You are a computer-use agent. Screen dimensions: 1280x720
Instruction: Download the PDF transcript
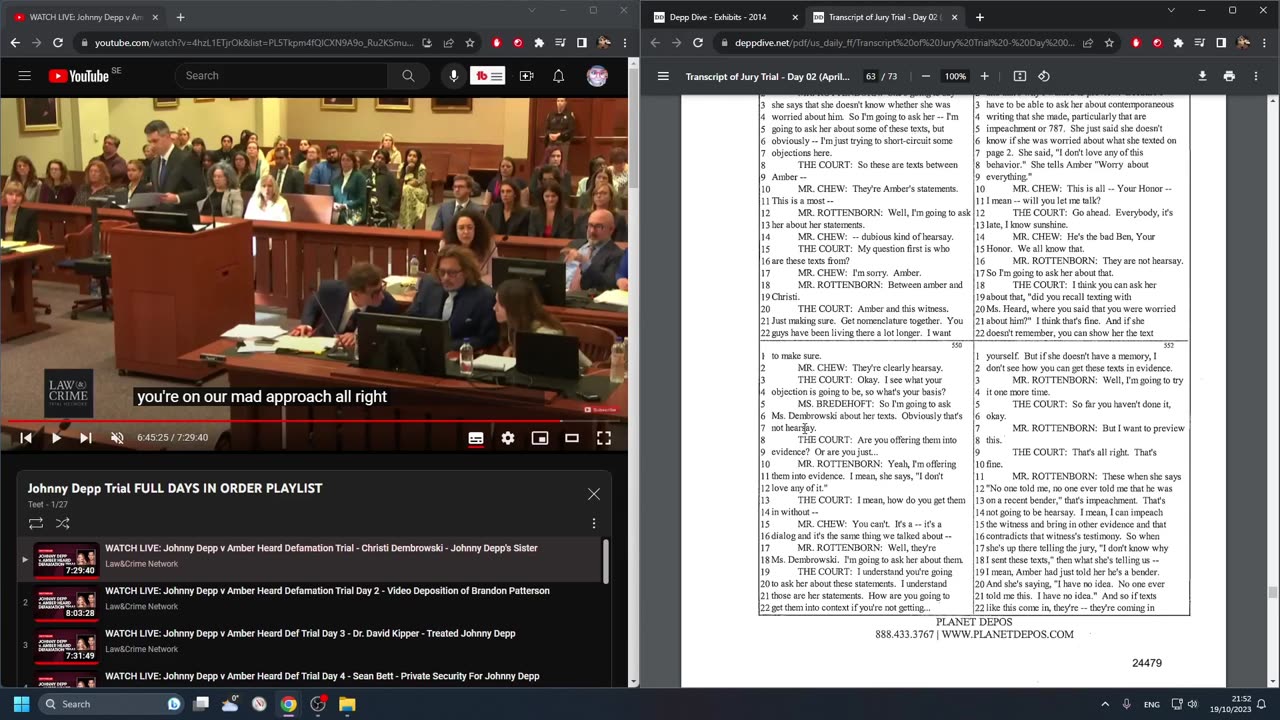(1202, 76)
